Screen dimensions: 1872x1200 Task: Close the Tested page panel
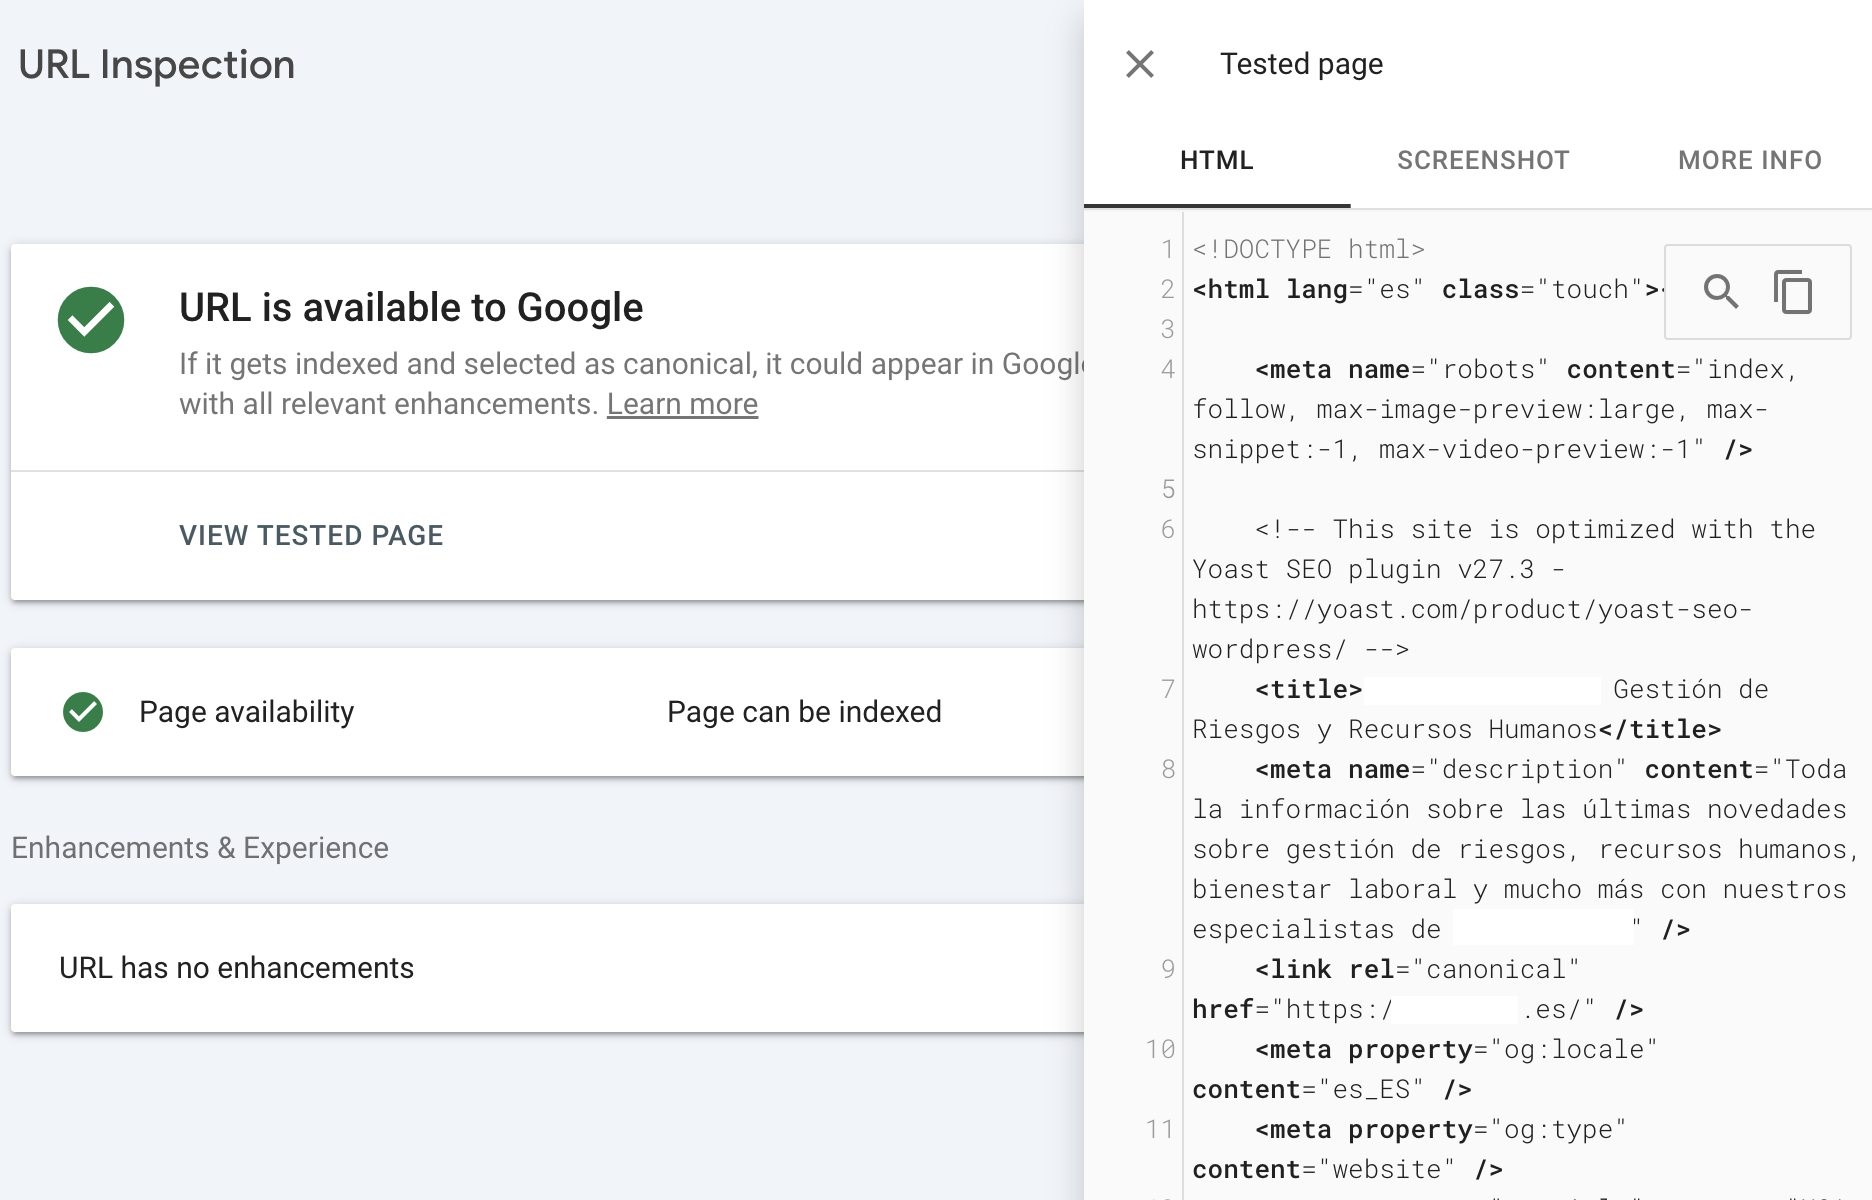point(1138,63)
